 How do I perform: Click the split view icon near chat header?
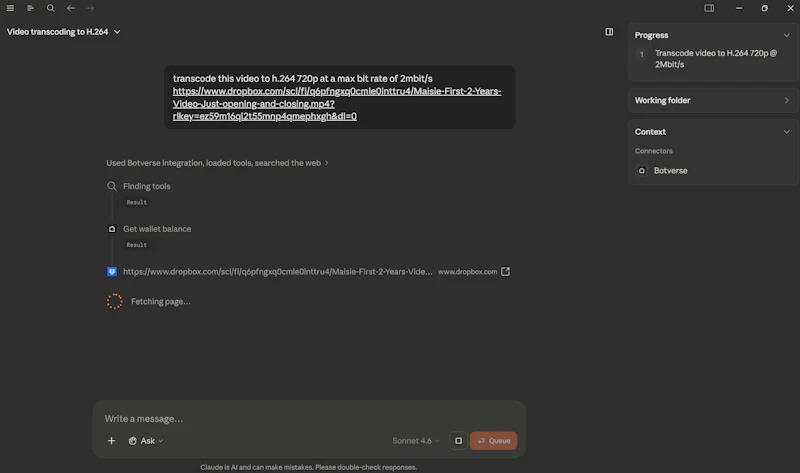tap(609, 32)
